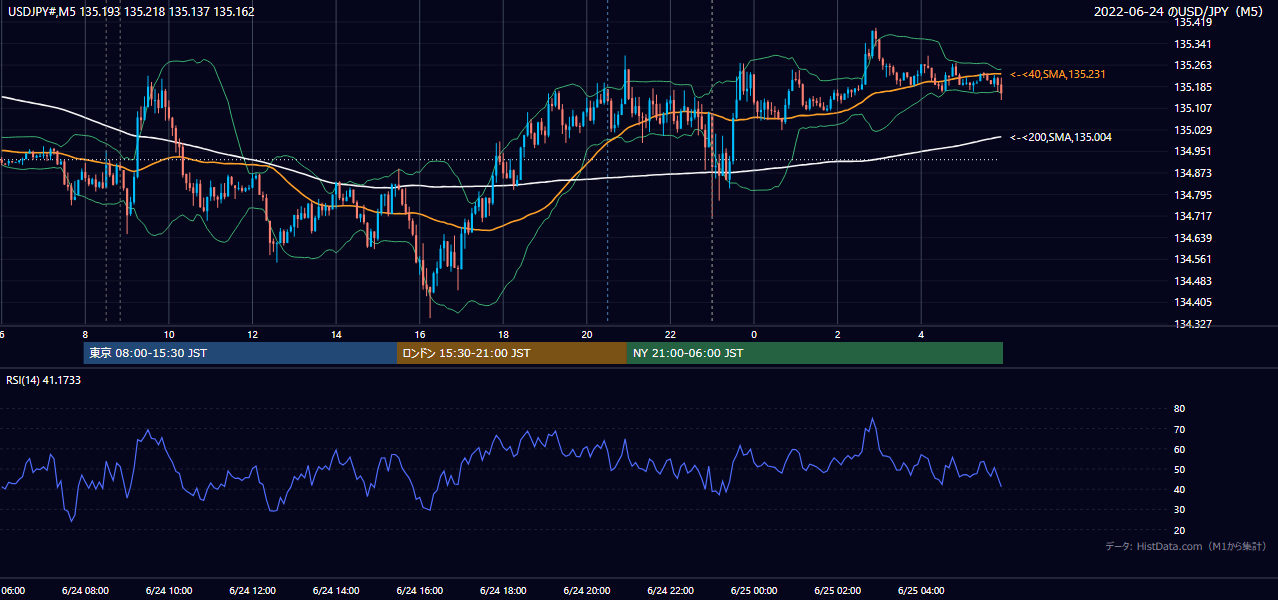Select the 40 SMA label 135.231
The image size is (1278, 600).
pos(1059,74)
